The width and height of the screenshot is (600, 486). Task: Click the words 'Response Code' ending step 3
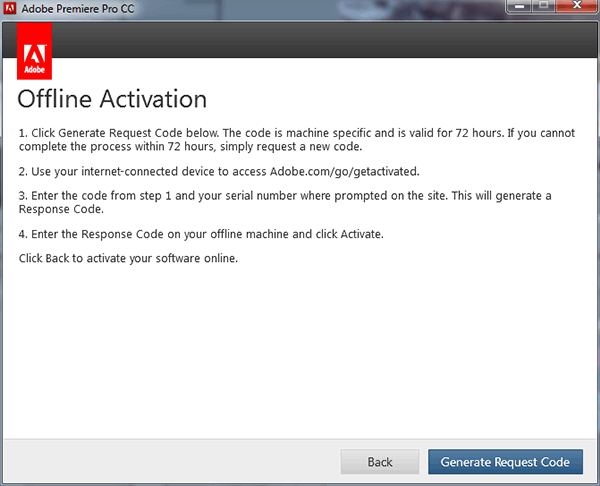[61, 209]
